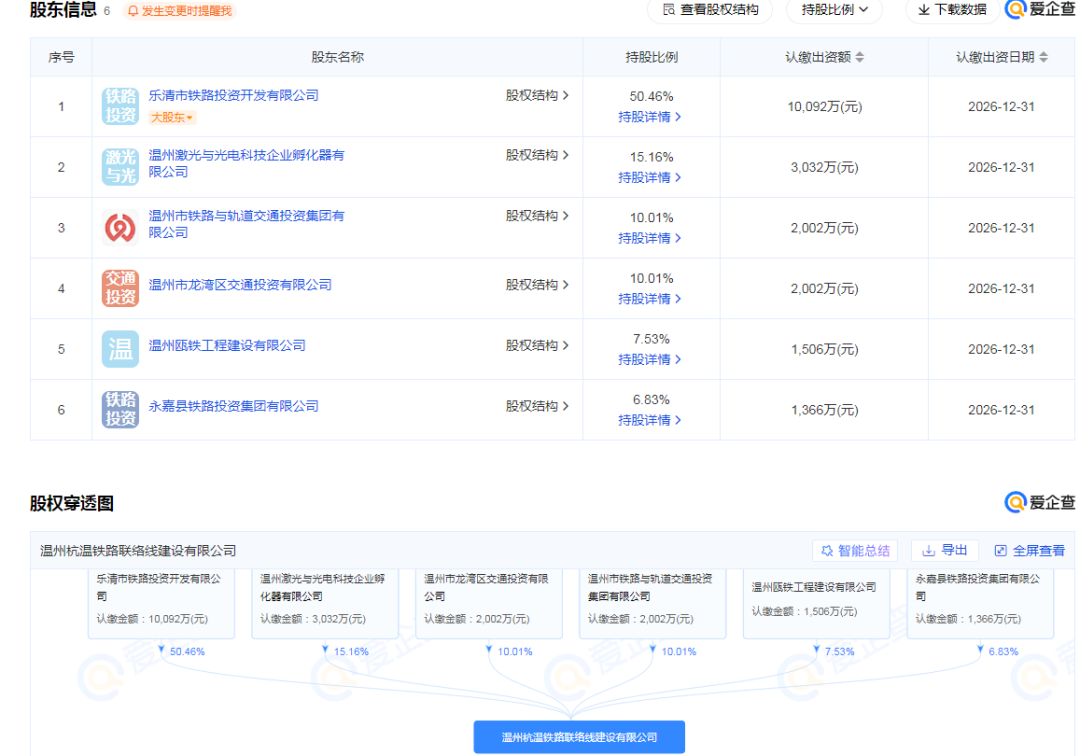Screen dimensions: 1080x756
Task: Open 持股详情 for the 50.46% shareholder
Action: (x=650, y=117)
